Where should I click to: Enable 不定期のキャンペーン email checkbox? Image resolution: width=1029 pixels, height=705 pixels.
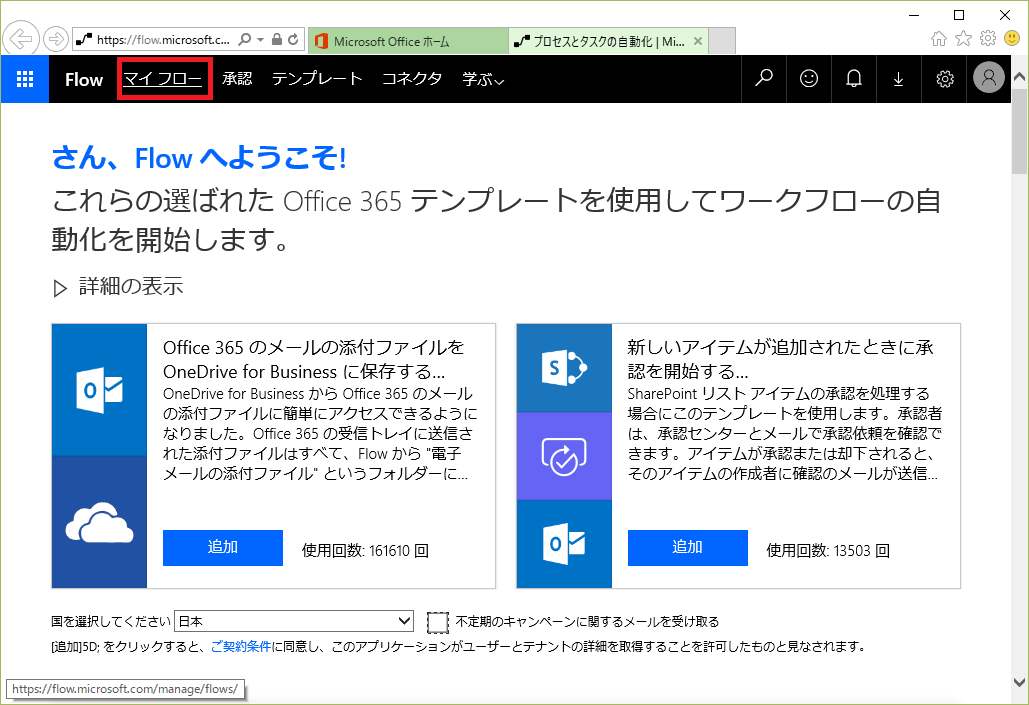437,622
